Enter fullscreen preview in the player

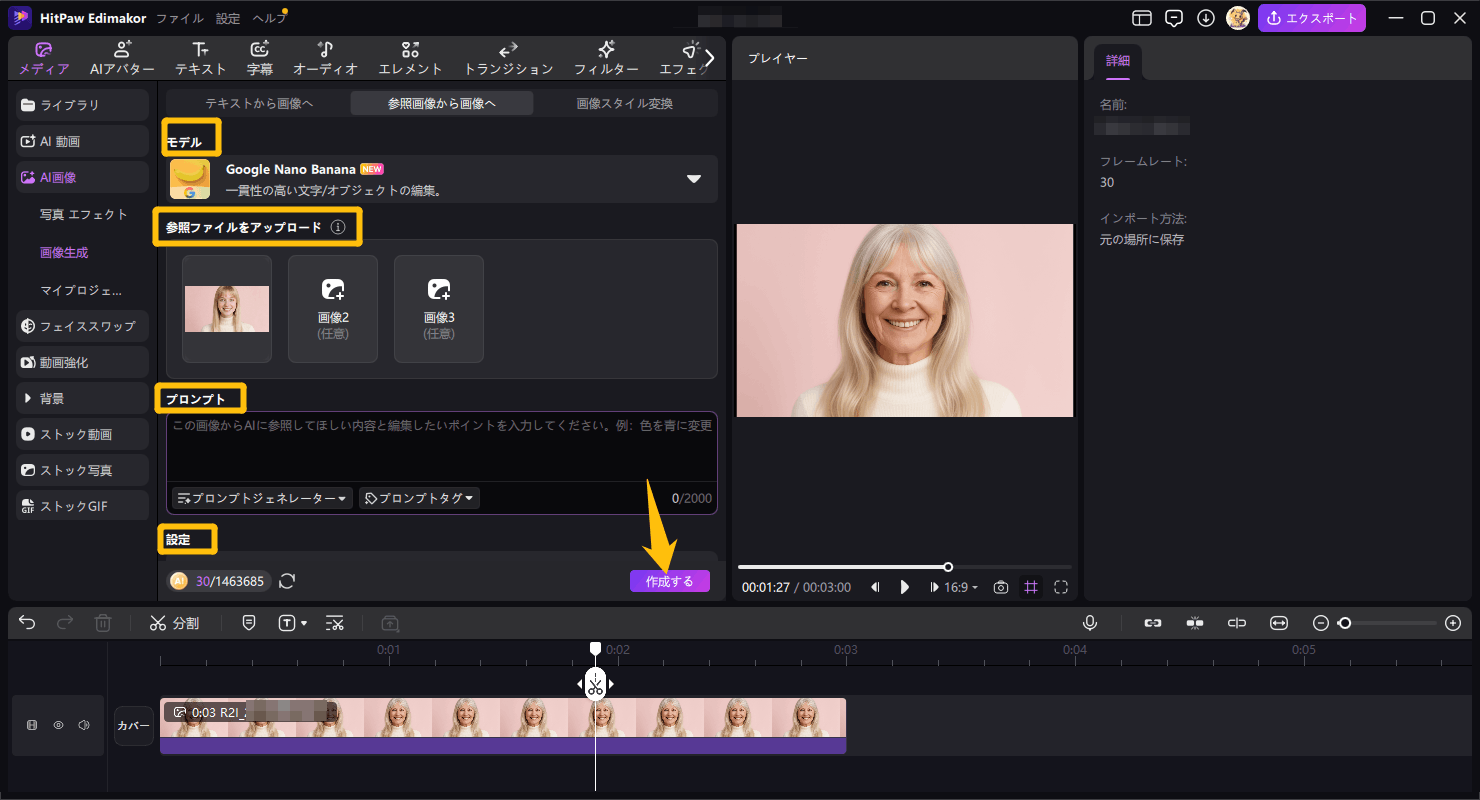[x=1061, y=587]
